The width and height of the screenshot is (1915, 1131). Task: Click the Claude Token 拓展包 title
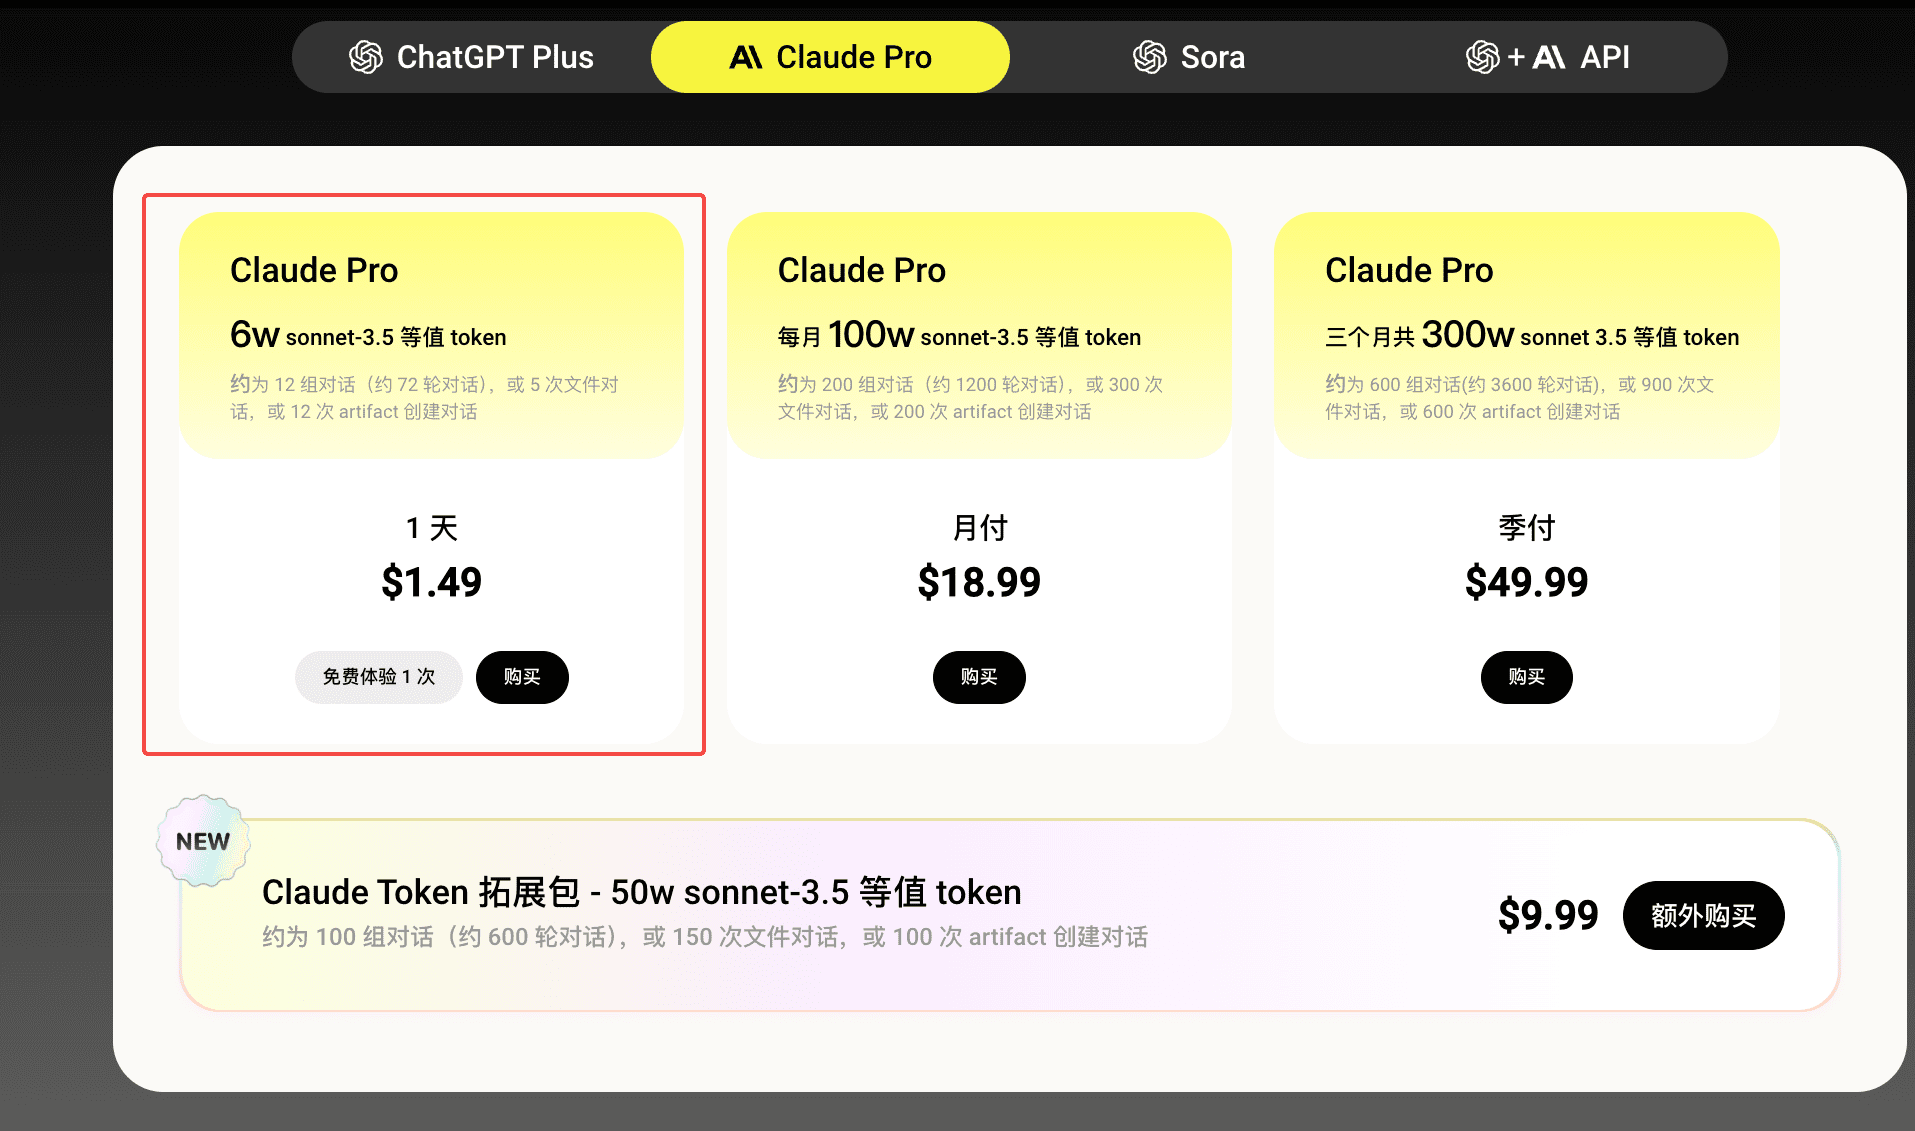tap(642, 892)
